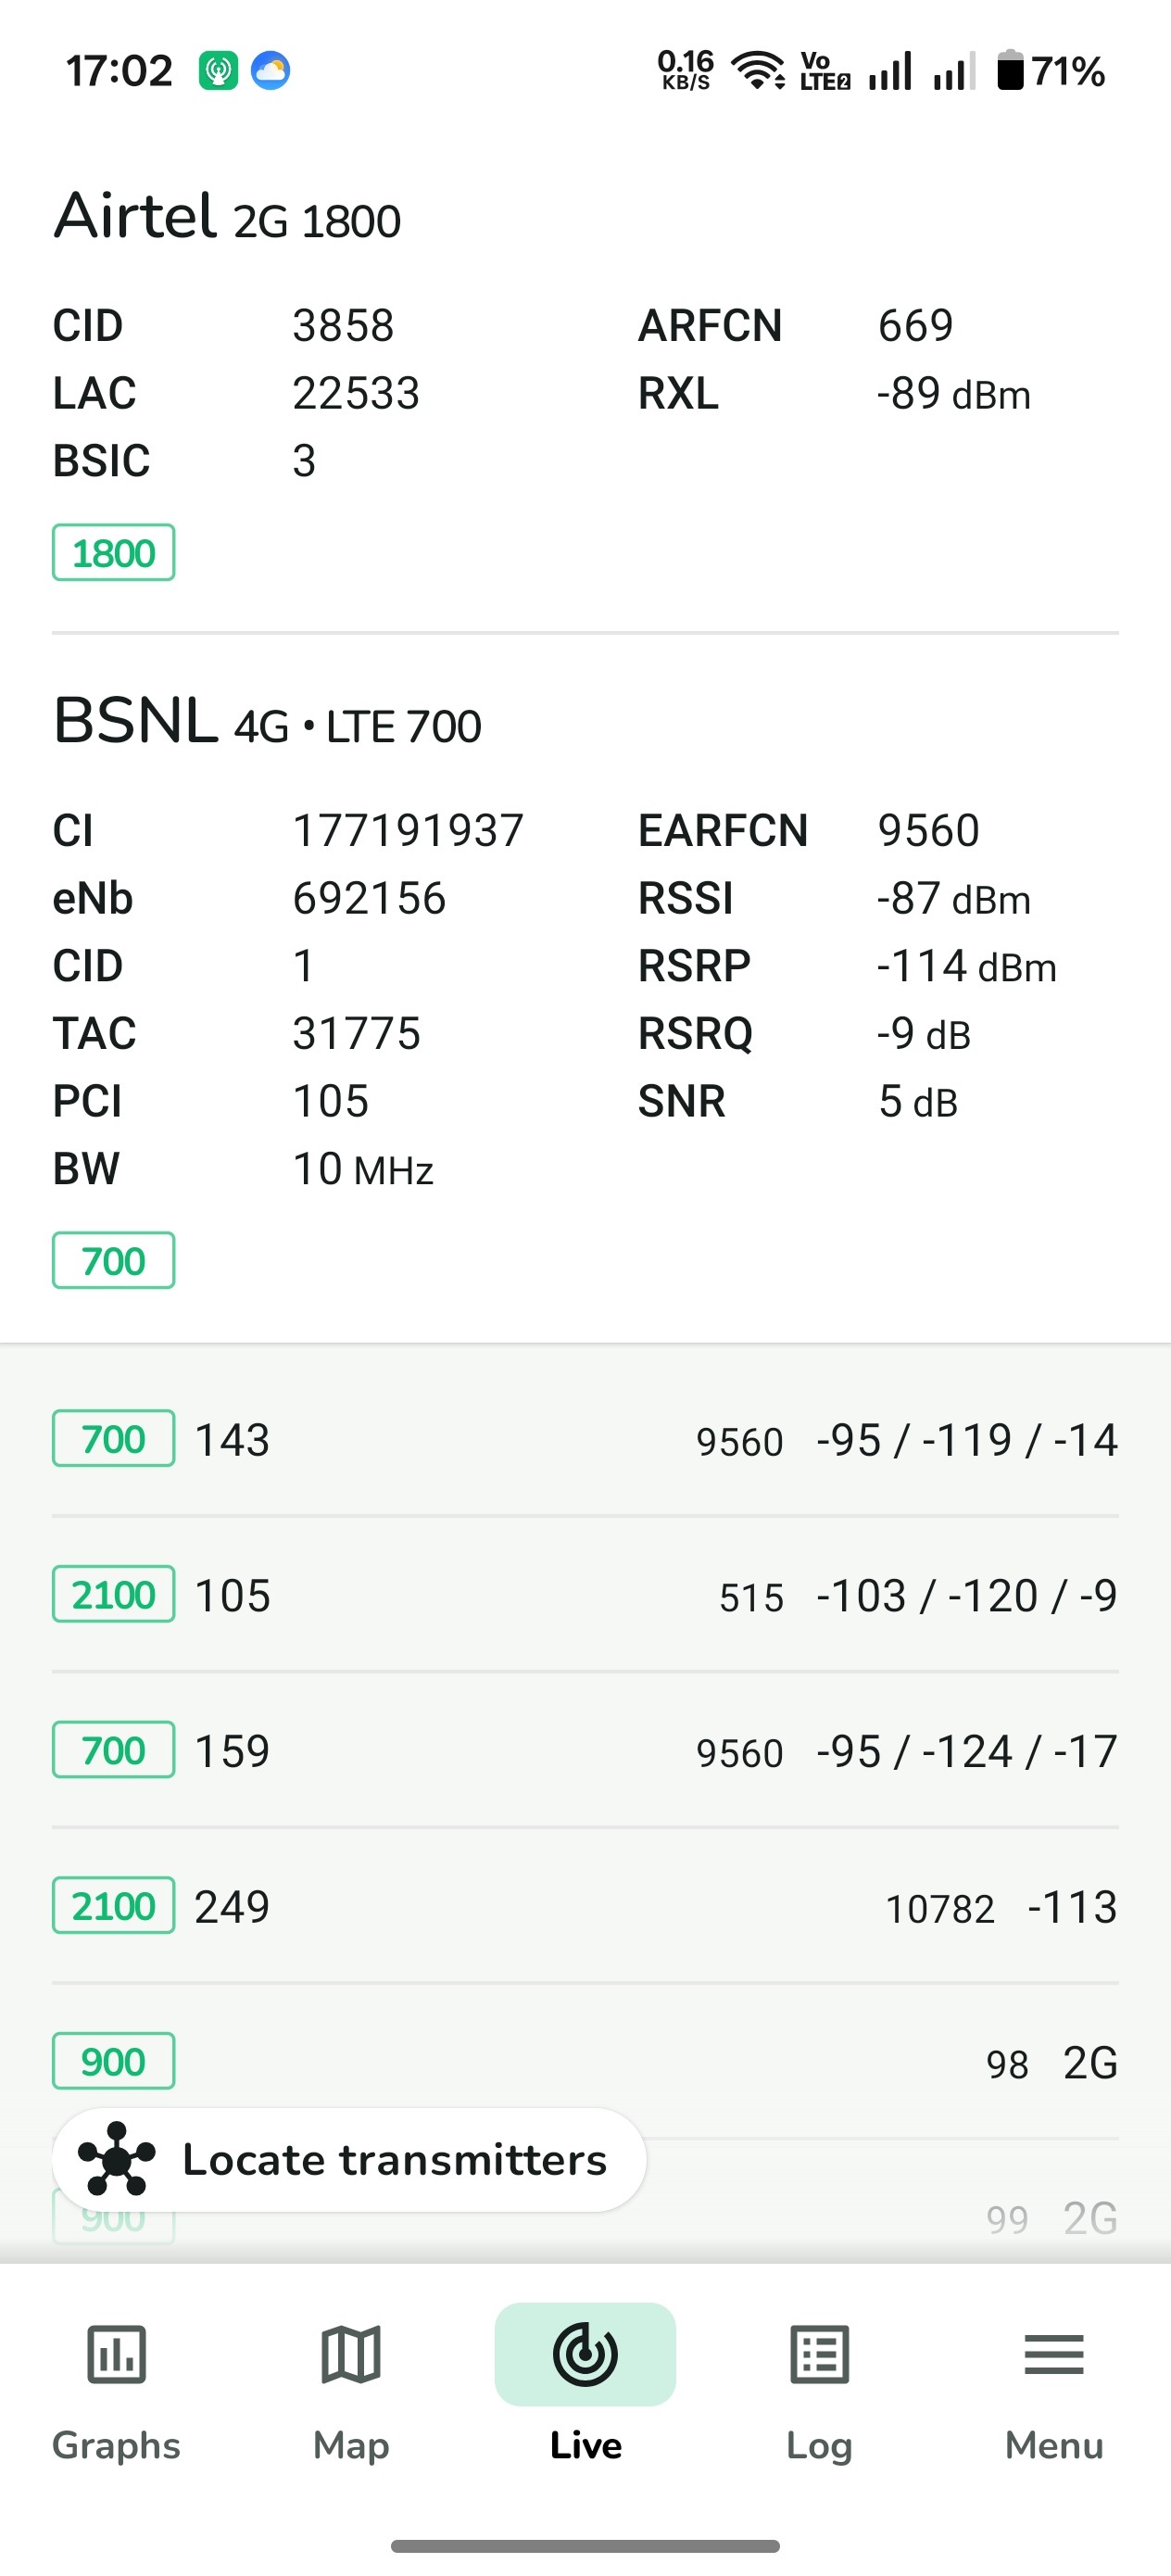
Task: Tap the Live radar icon
Action: click(x=585, y=2354)
